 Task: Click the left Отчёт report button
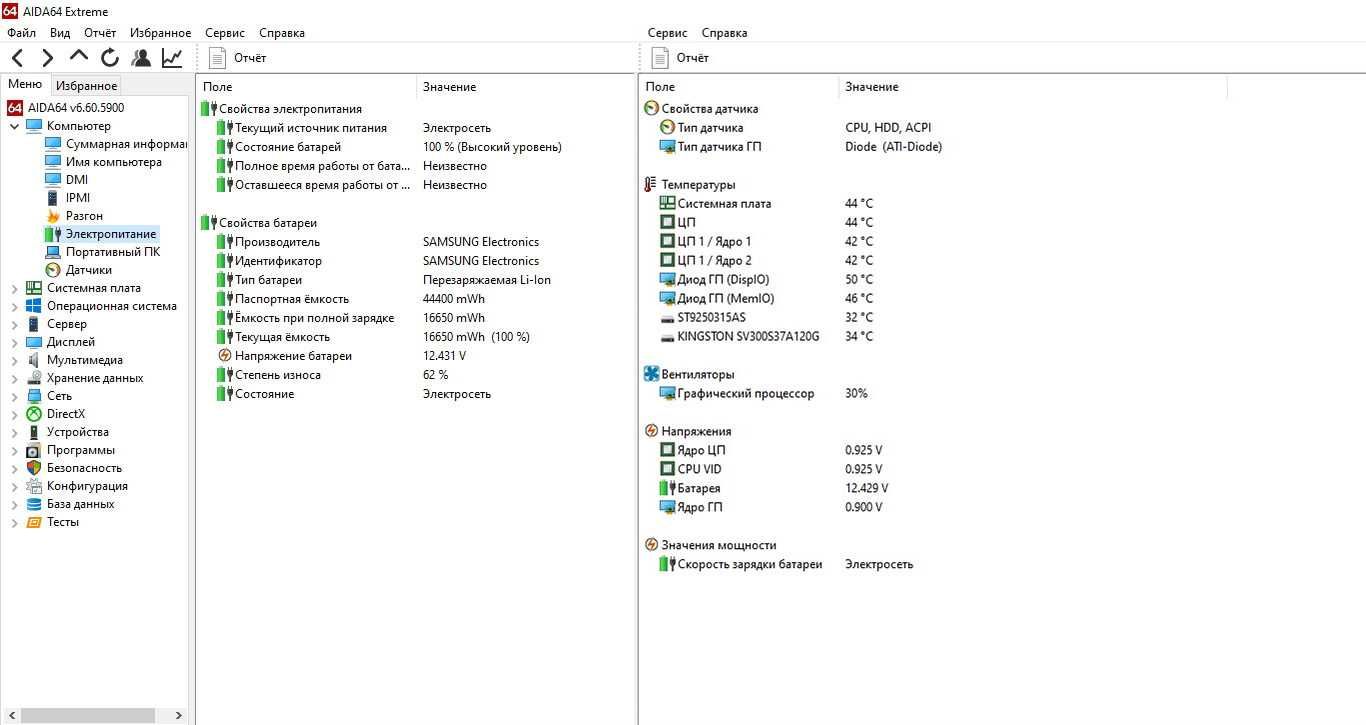[x=239, y=58]
